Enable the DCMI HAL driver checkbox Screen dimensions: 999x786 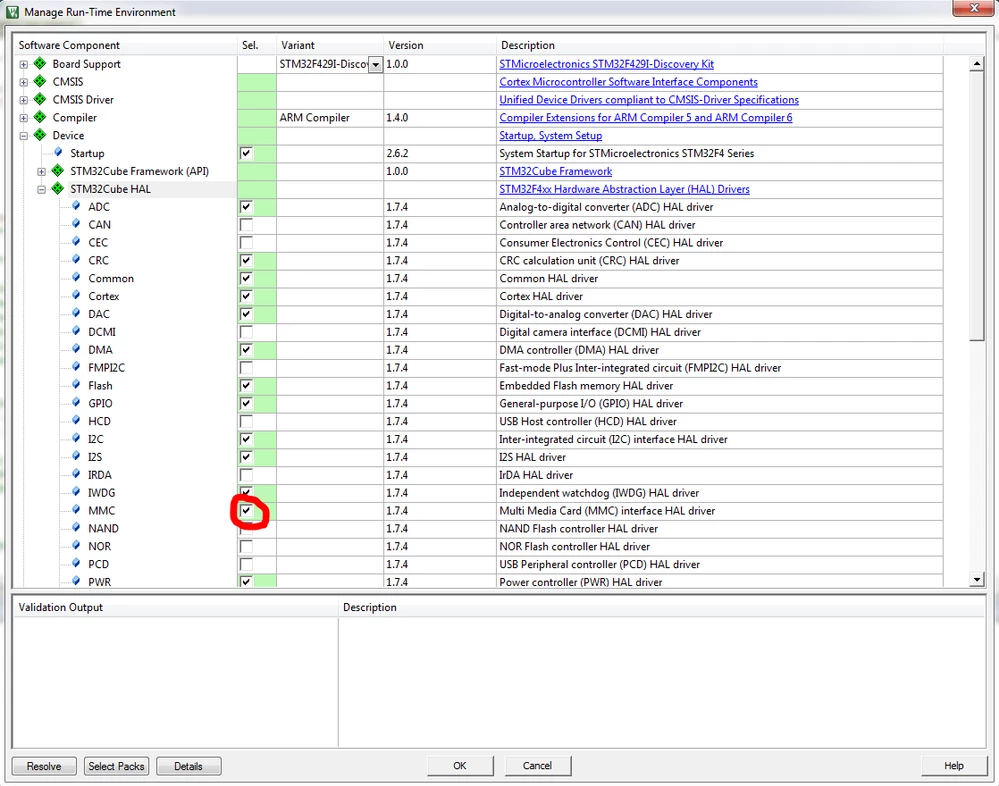[246, 331]
